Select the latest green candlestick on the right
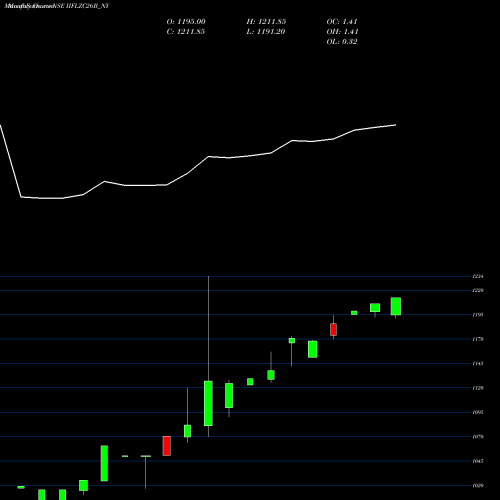Screen dimensions: 500x500 [396, 306]
